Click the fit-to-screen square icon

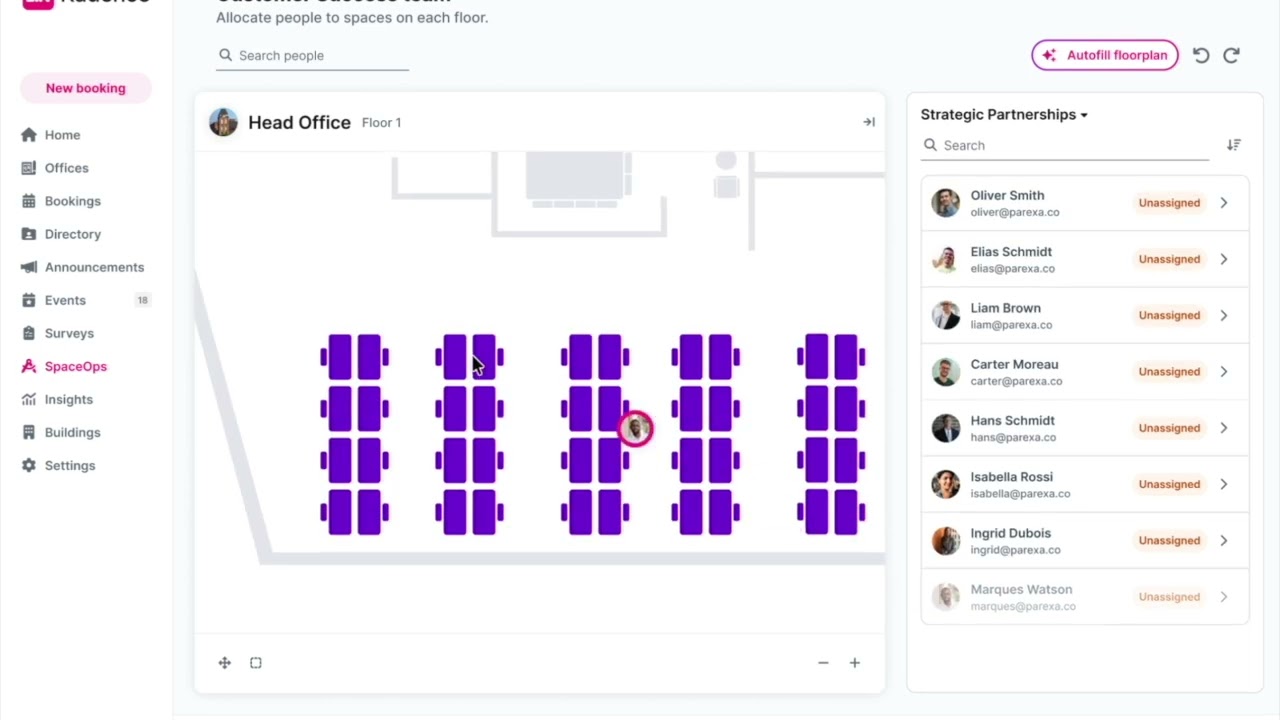[x=256, y=663]
